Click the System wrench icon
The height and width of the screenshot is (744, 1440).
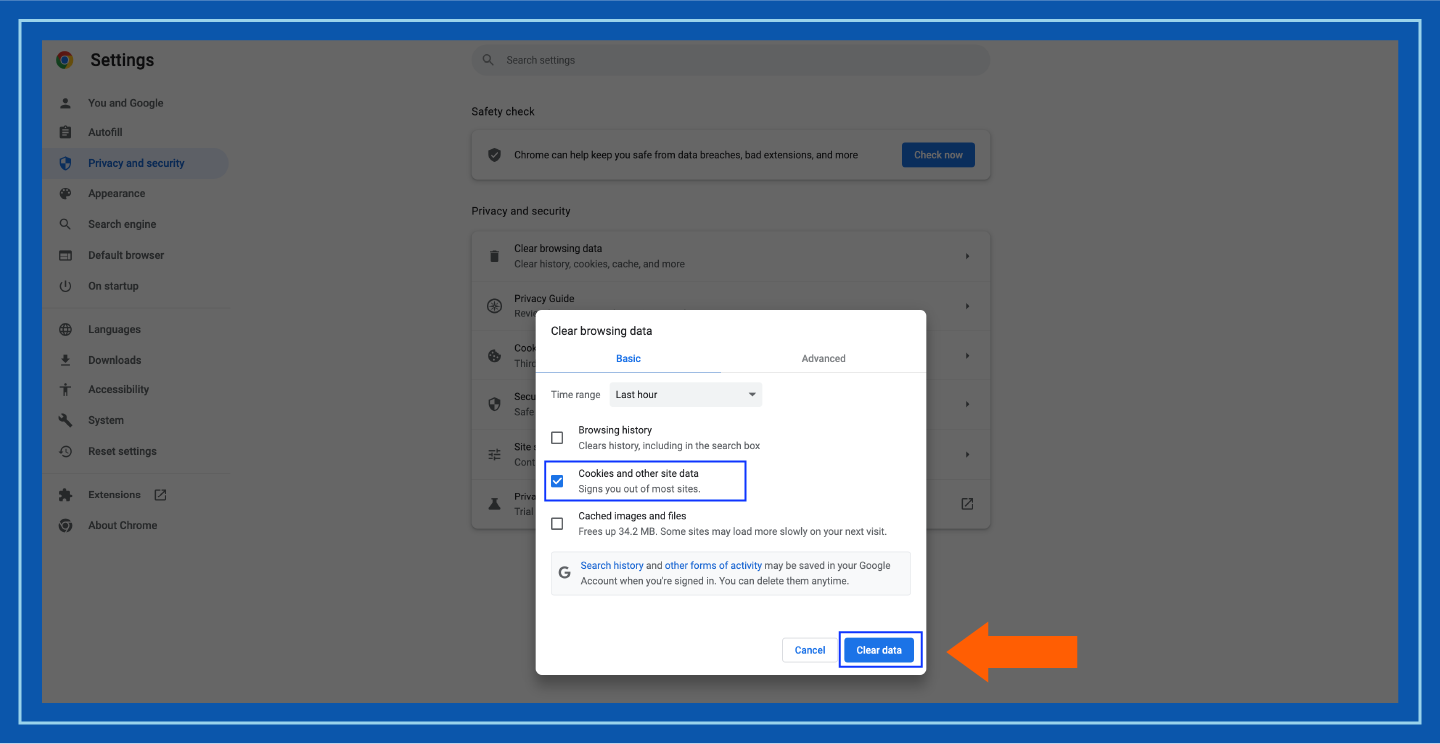[x=66, y=420]
